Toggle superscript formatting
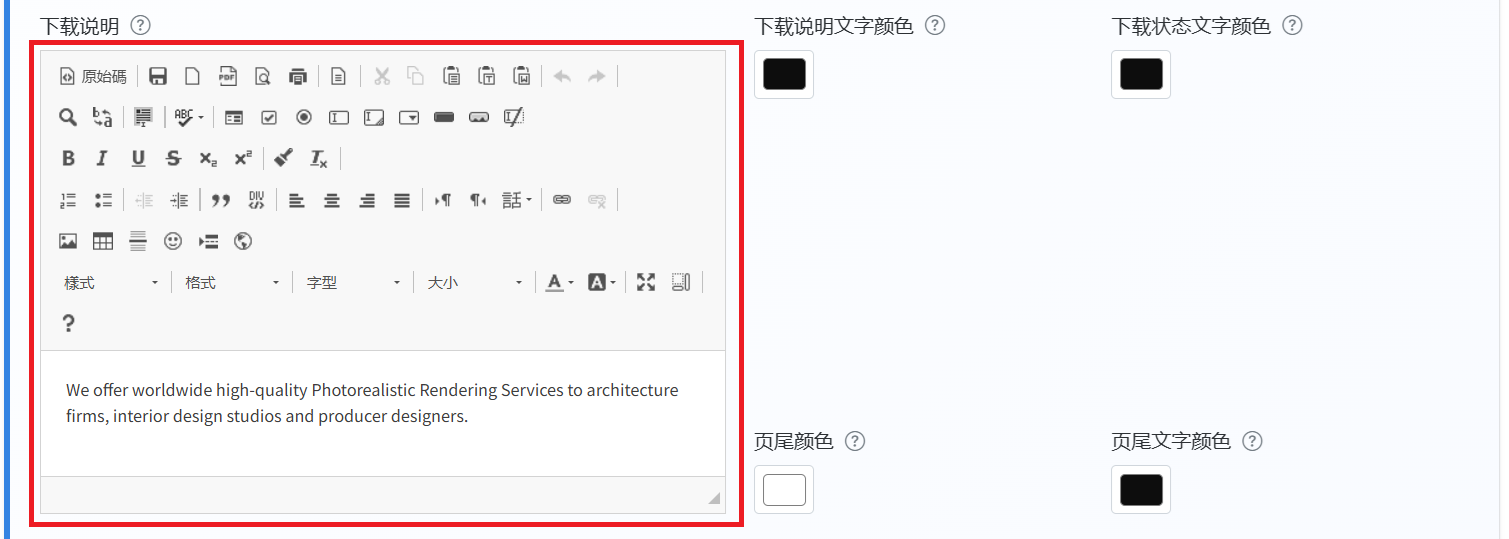 [x=243, y=158]
